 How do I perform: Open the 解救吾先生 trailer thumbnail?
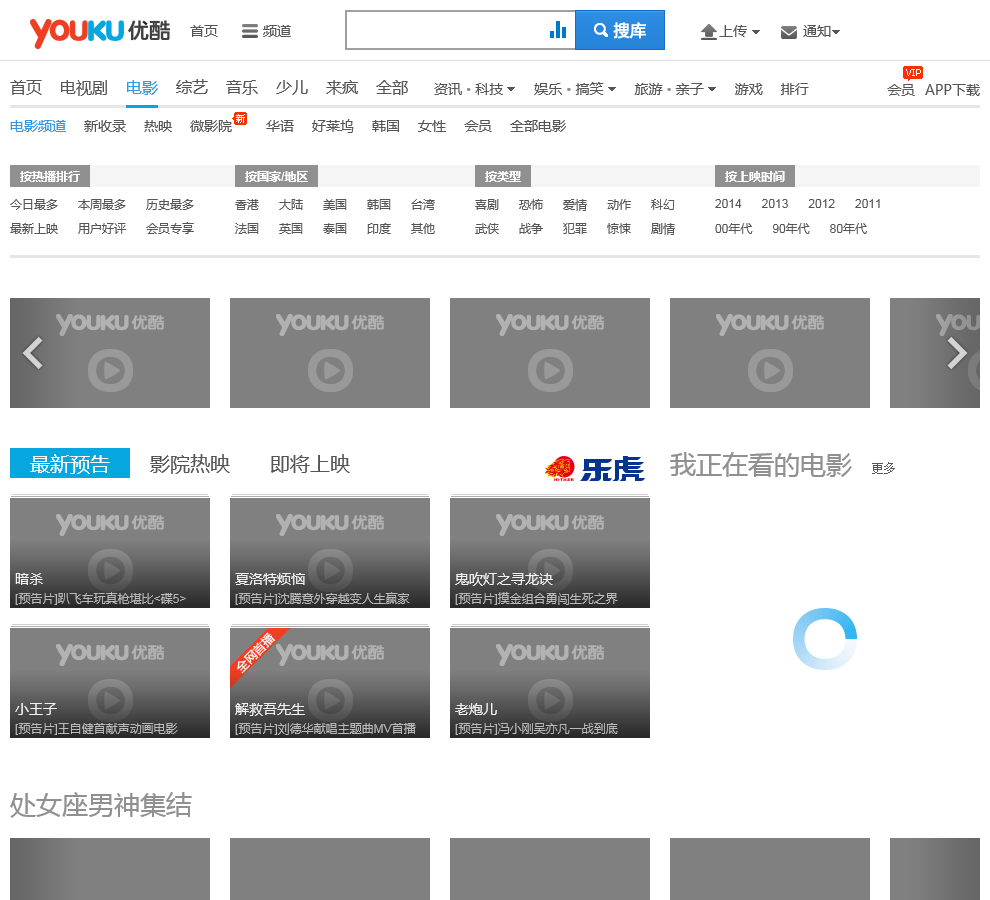330,683
